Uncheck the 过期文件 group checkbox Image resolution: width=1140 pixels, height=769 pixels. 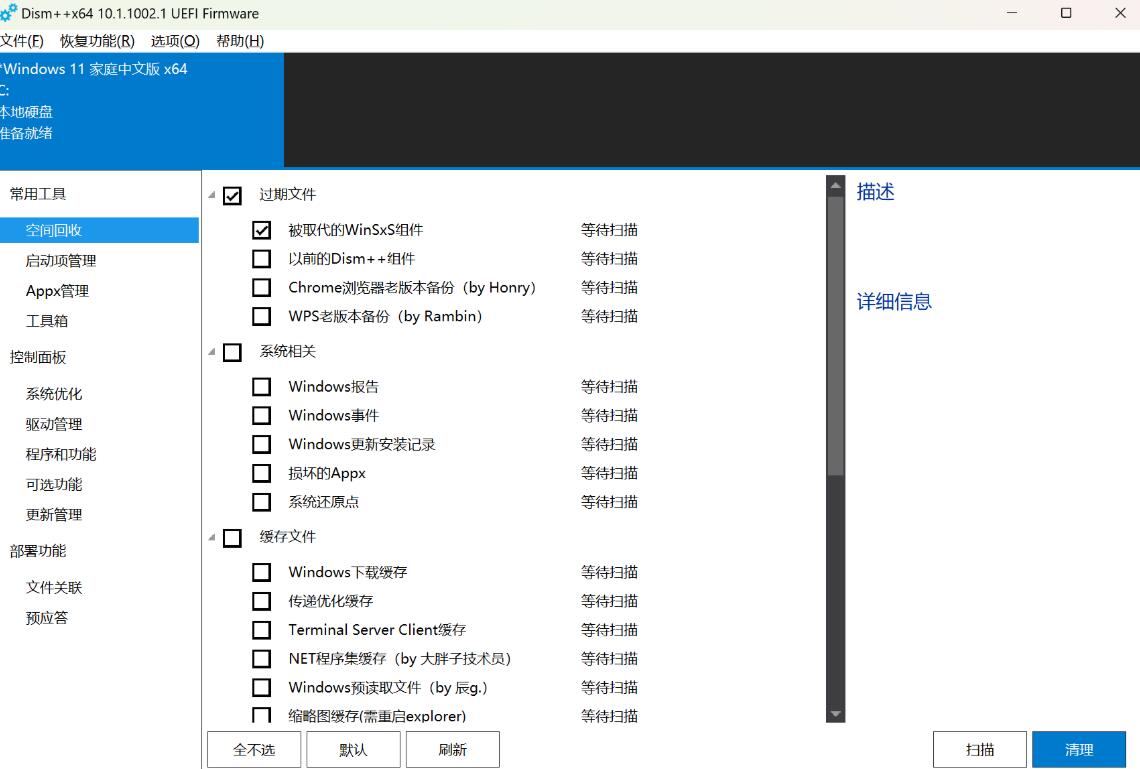pyautogui.click(x=232, y=196)
